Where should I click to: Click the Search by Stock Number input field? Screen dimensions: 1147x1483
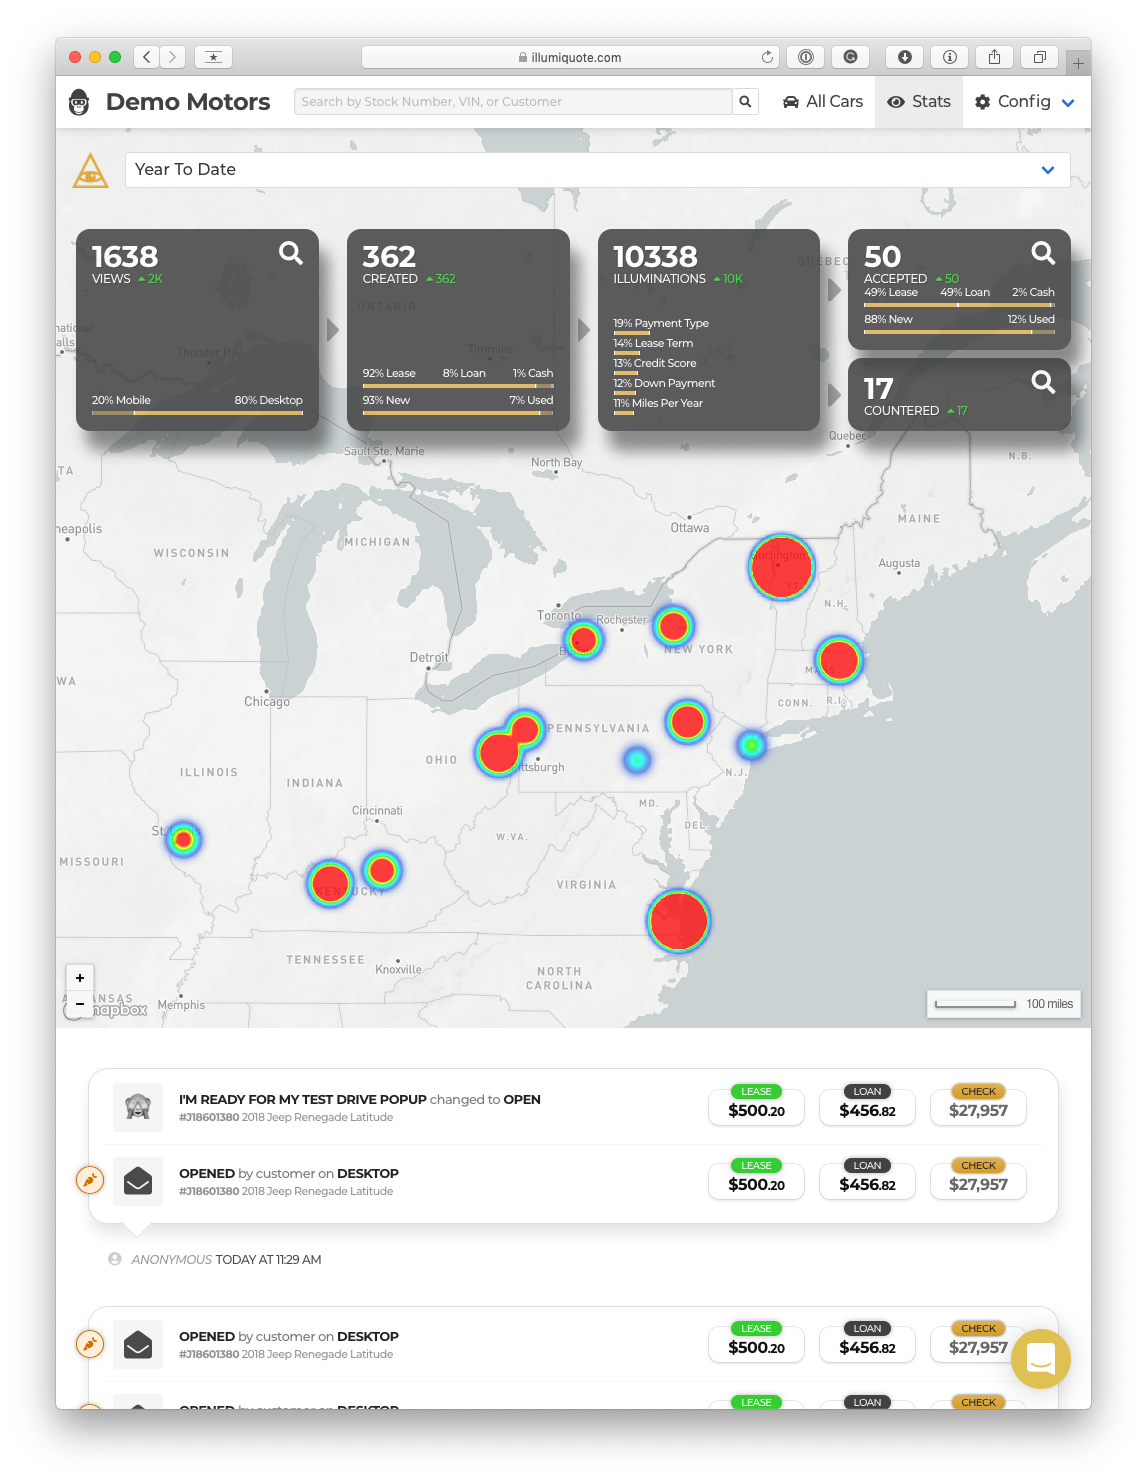(512, 102)
